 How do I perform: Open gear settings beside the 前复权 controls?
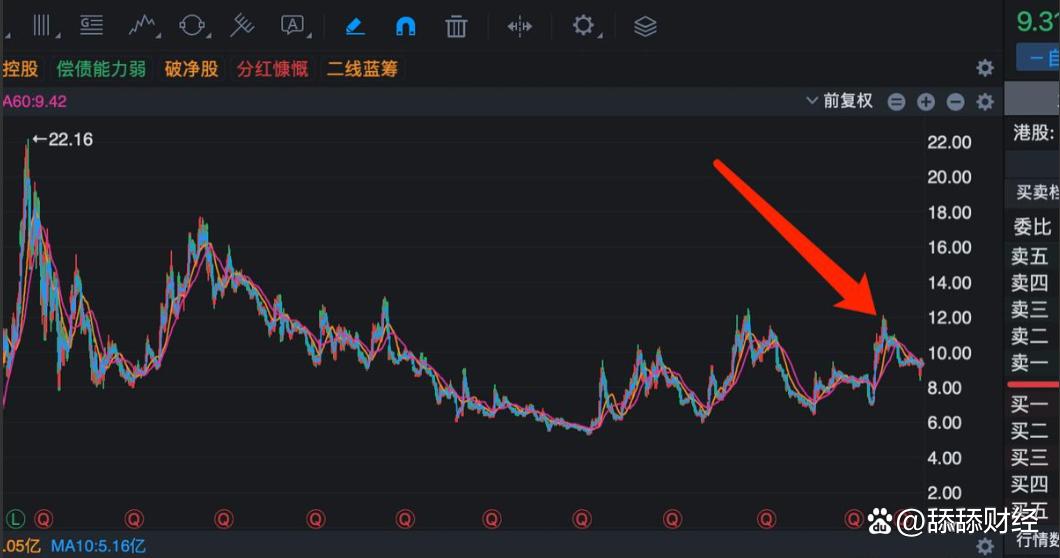pyautogui.click(x=985, y=102)
